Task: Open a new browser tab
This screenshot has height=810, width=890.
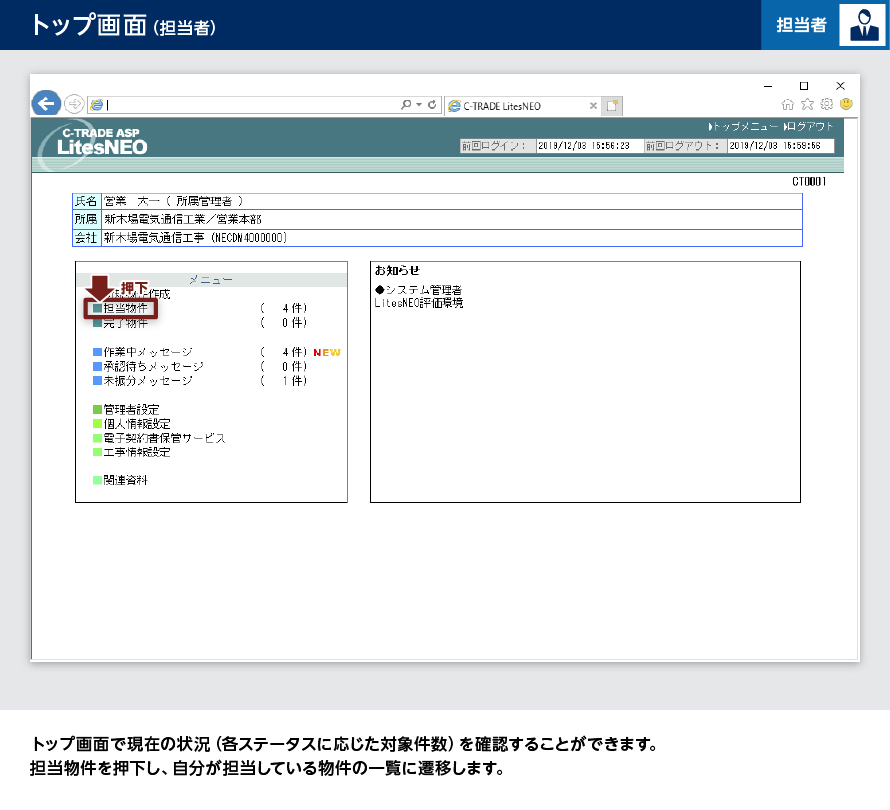Action: tap(612, 105)
